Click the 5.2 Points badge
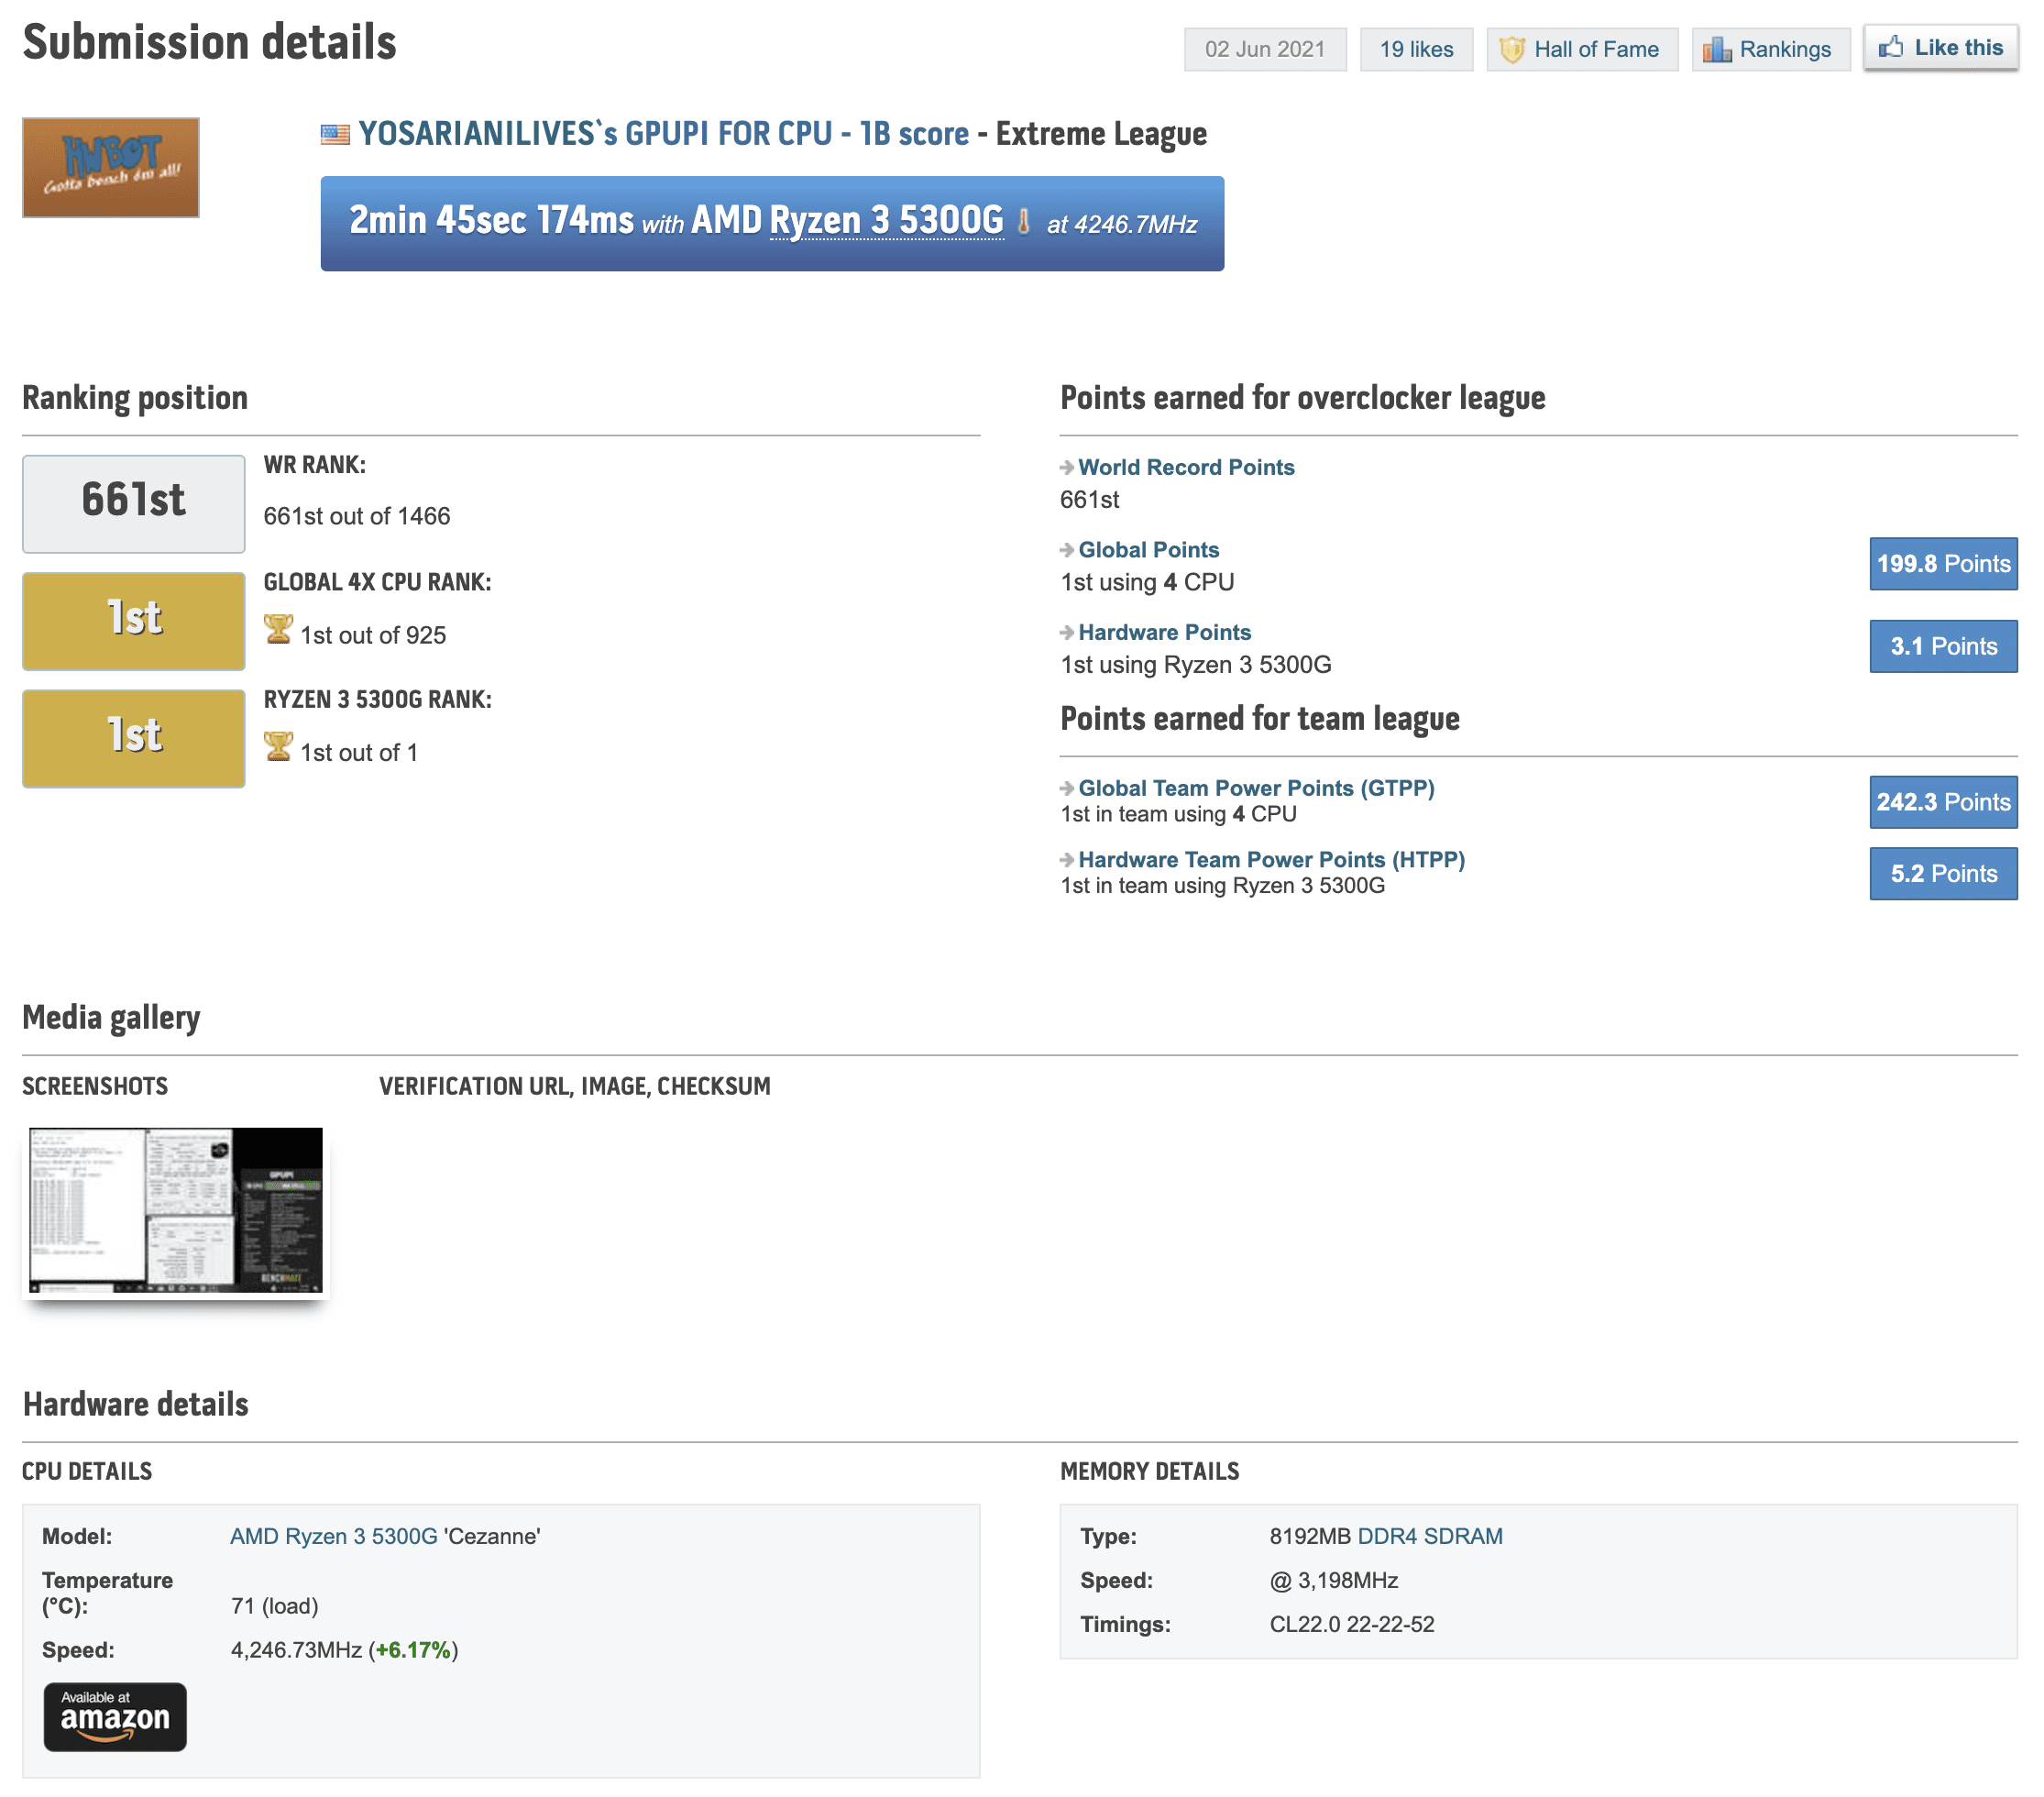The image size is (2044, 1797). [x=1943, y=874]
